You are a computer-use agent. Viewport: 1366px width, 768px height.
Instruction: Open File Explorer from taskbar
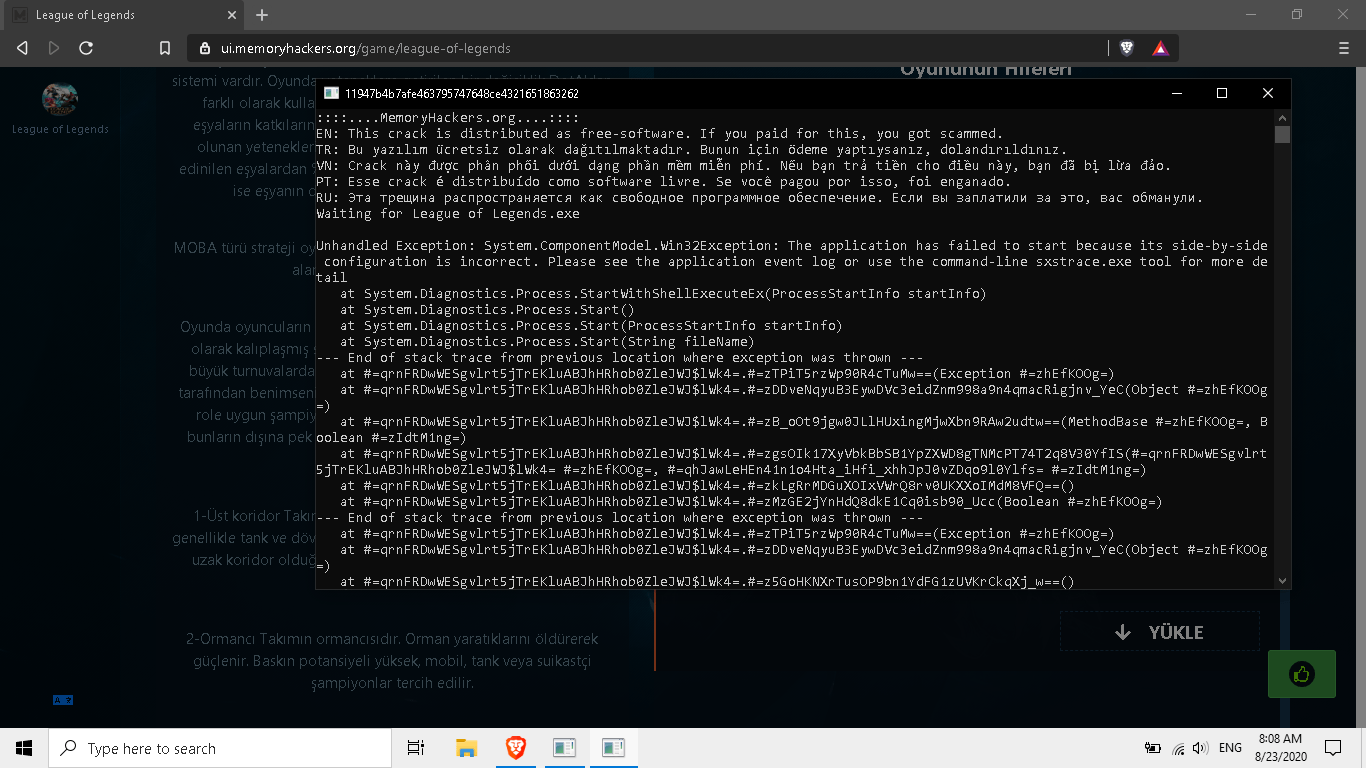466,748
